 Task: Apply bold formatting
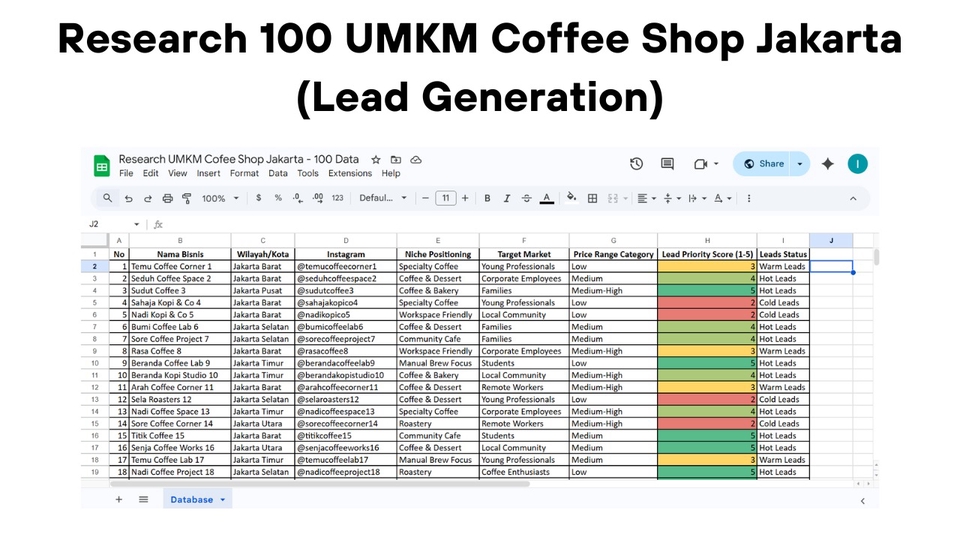pos(487,198)
